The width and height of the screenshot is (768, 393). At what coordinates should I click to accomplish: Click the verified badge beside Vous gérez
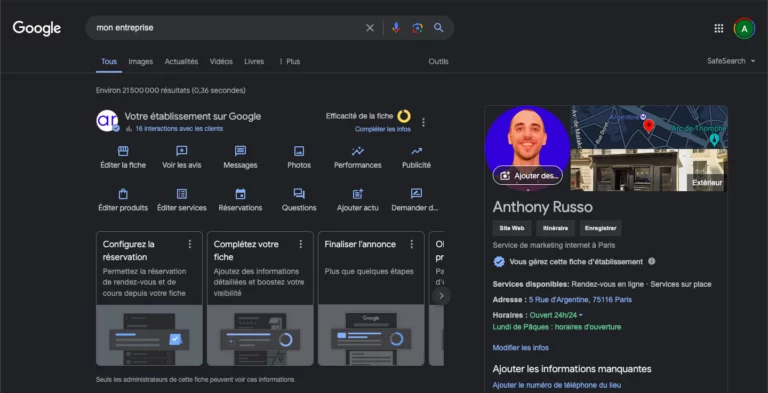pos(499,262)
